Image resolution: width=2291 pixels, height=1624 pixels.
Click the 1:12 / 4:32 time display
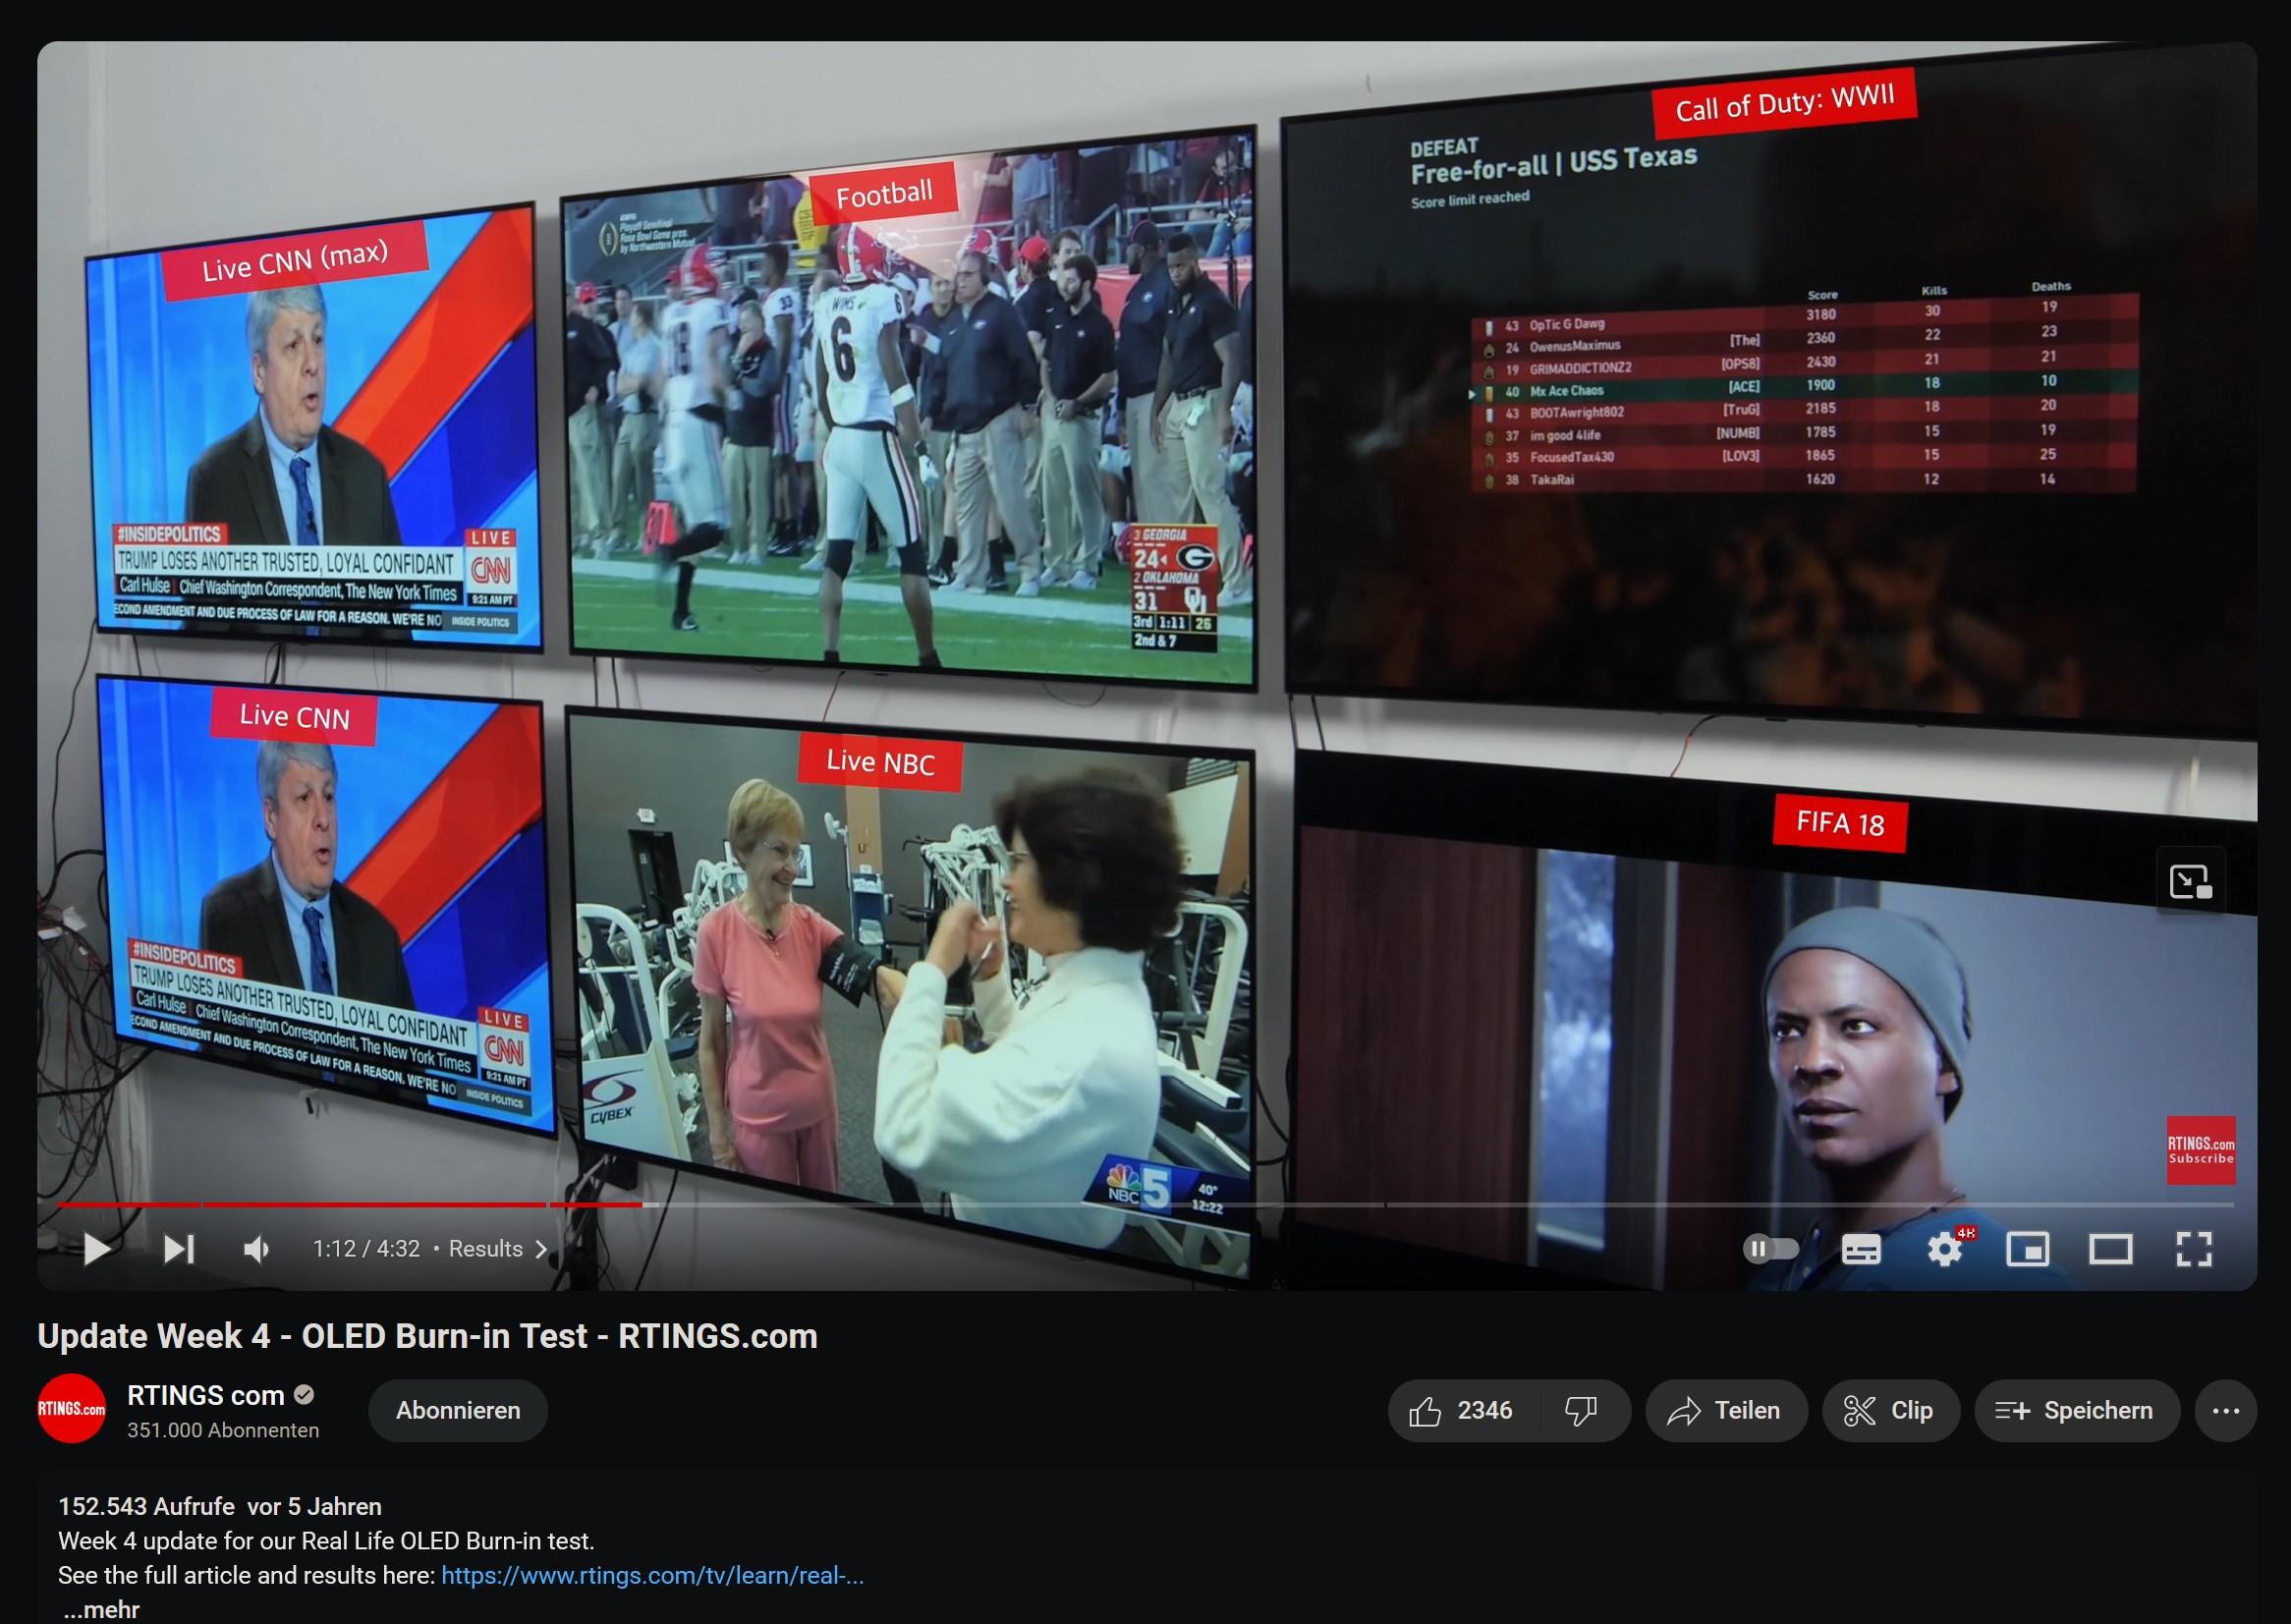pos(366,1248)
